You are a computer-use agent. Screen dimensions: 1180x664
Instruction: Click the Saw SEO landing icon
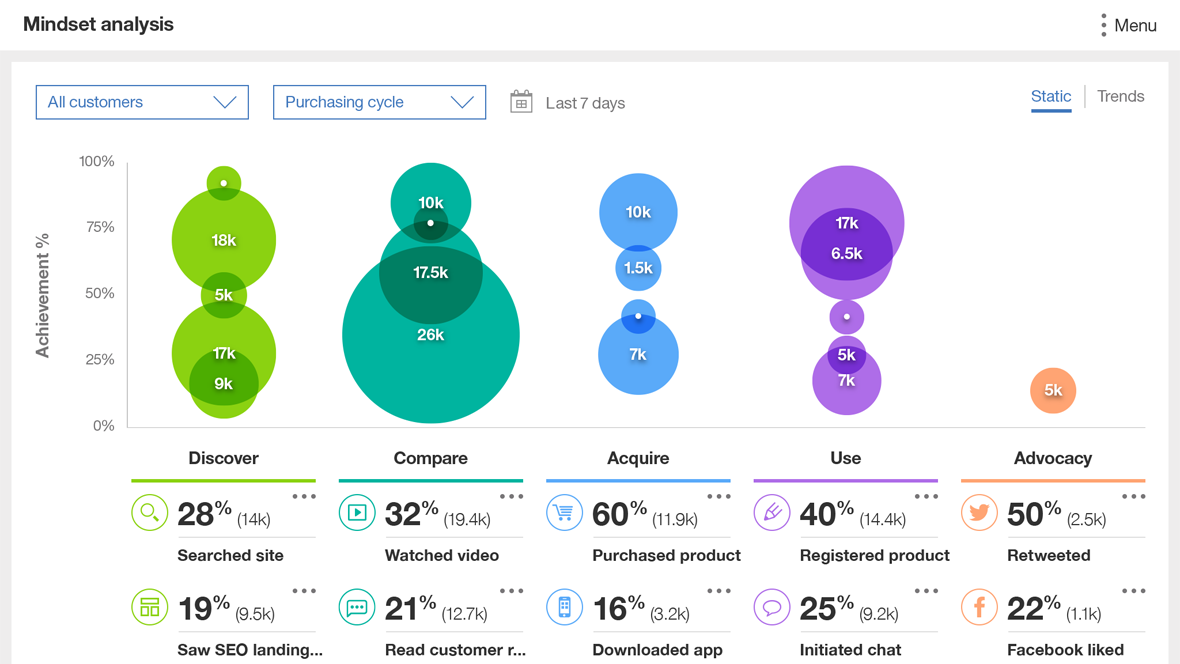(149, 607)
